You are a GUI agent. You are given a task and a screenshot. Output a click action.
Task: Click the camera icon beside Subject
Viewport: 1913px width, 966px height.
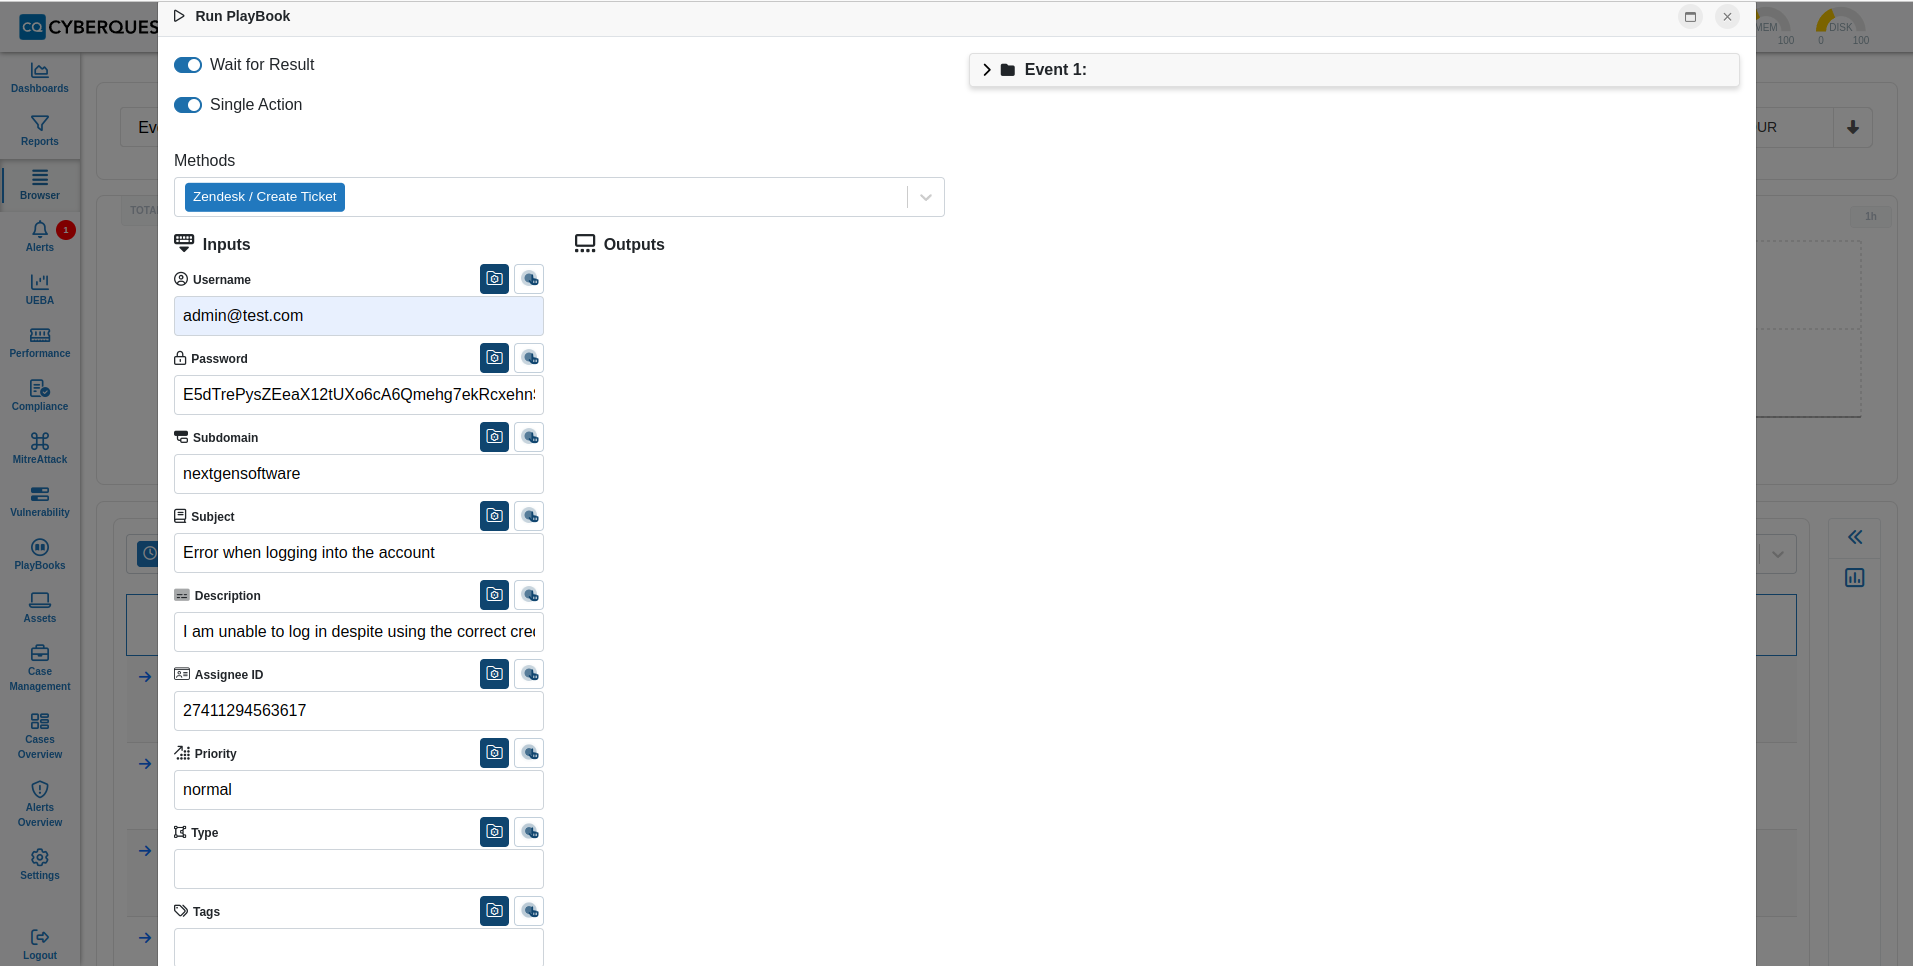pyautogui.click(x=494, y=516)
